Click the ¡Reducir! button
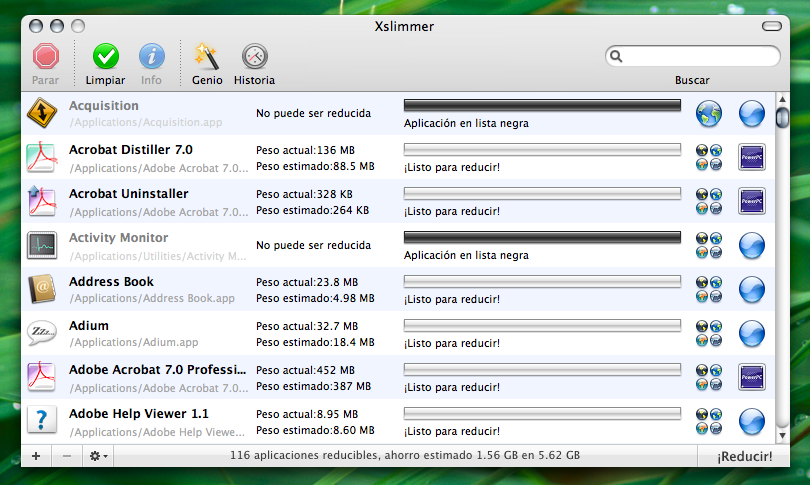The image size is (810, 485). pos(744,457)
